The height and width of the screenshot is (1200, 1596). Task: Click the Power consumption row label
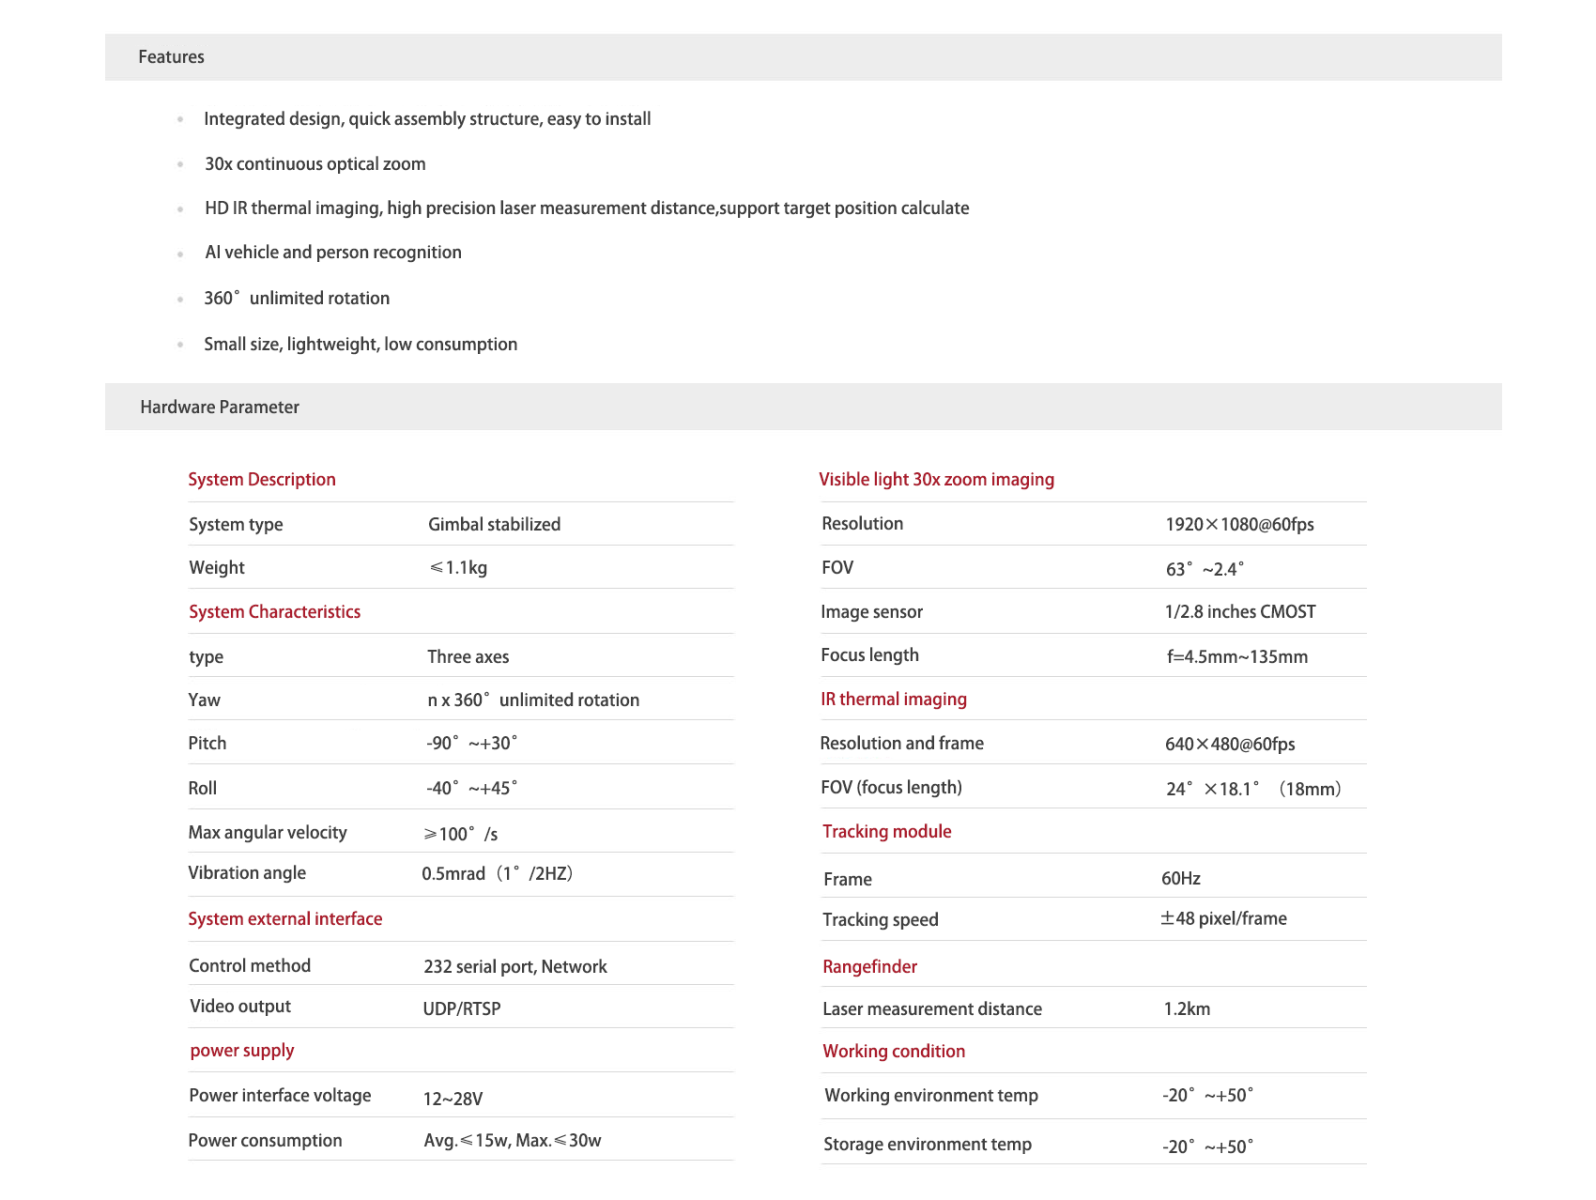(265, 1140)
